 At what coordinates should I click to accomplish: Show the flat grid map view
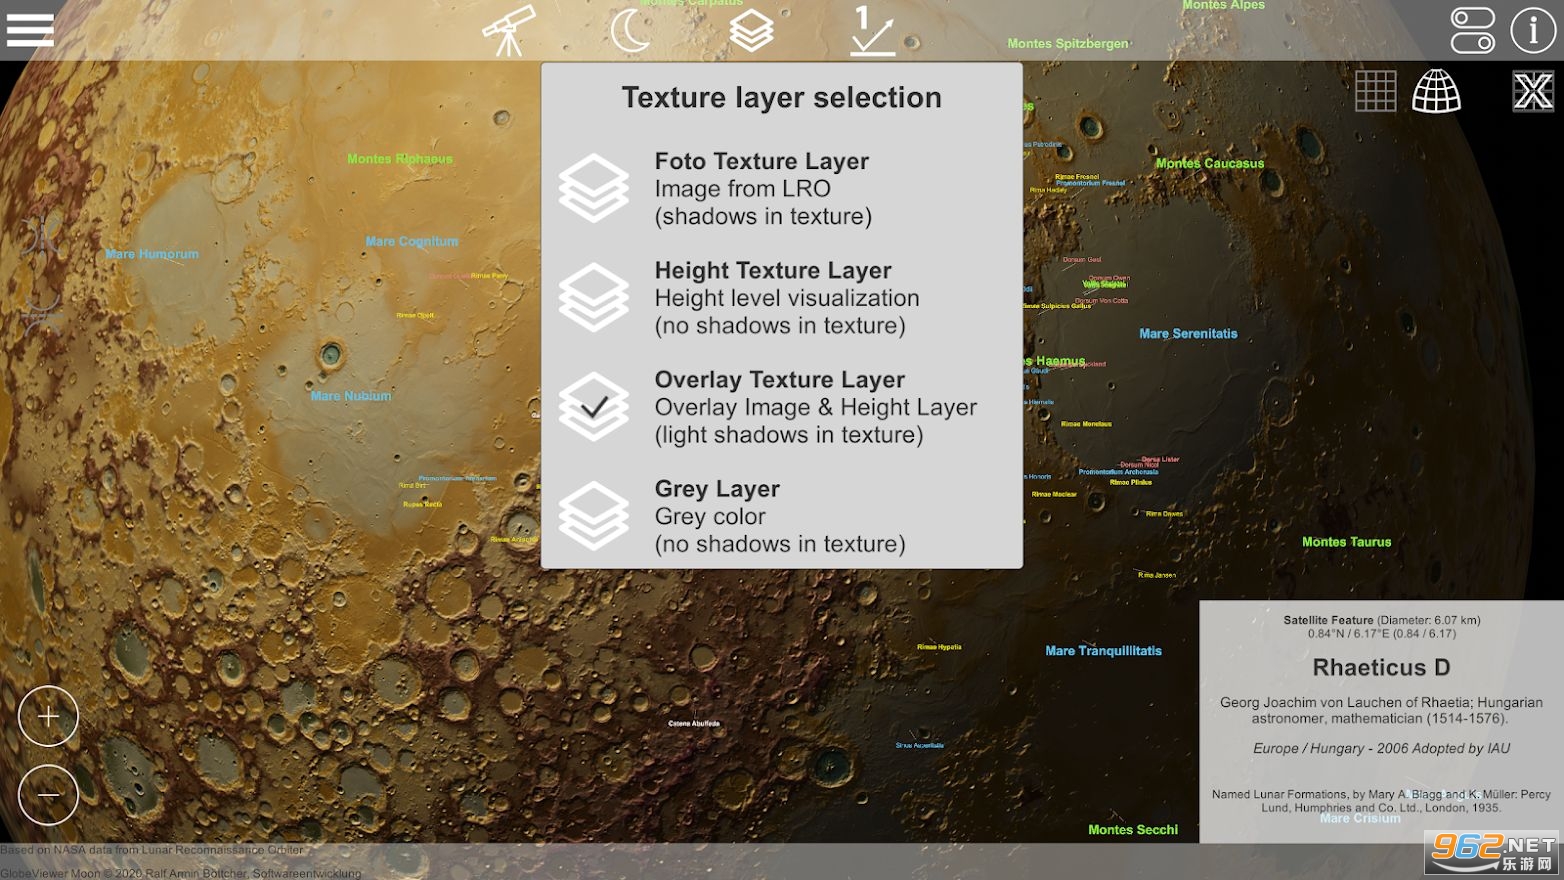click(1375, 92)
